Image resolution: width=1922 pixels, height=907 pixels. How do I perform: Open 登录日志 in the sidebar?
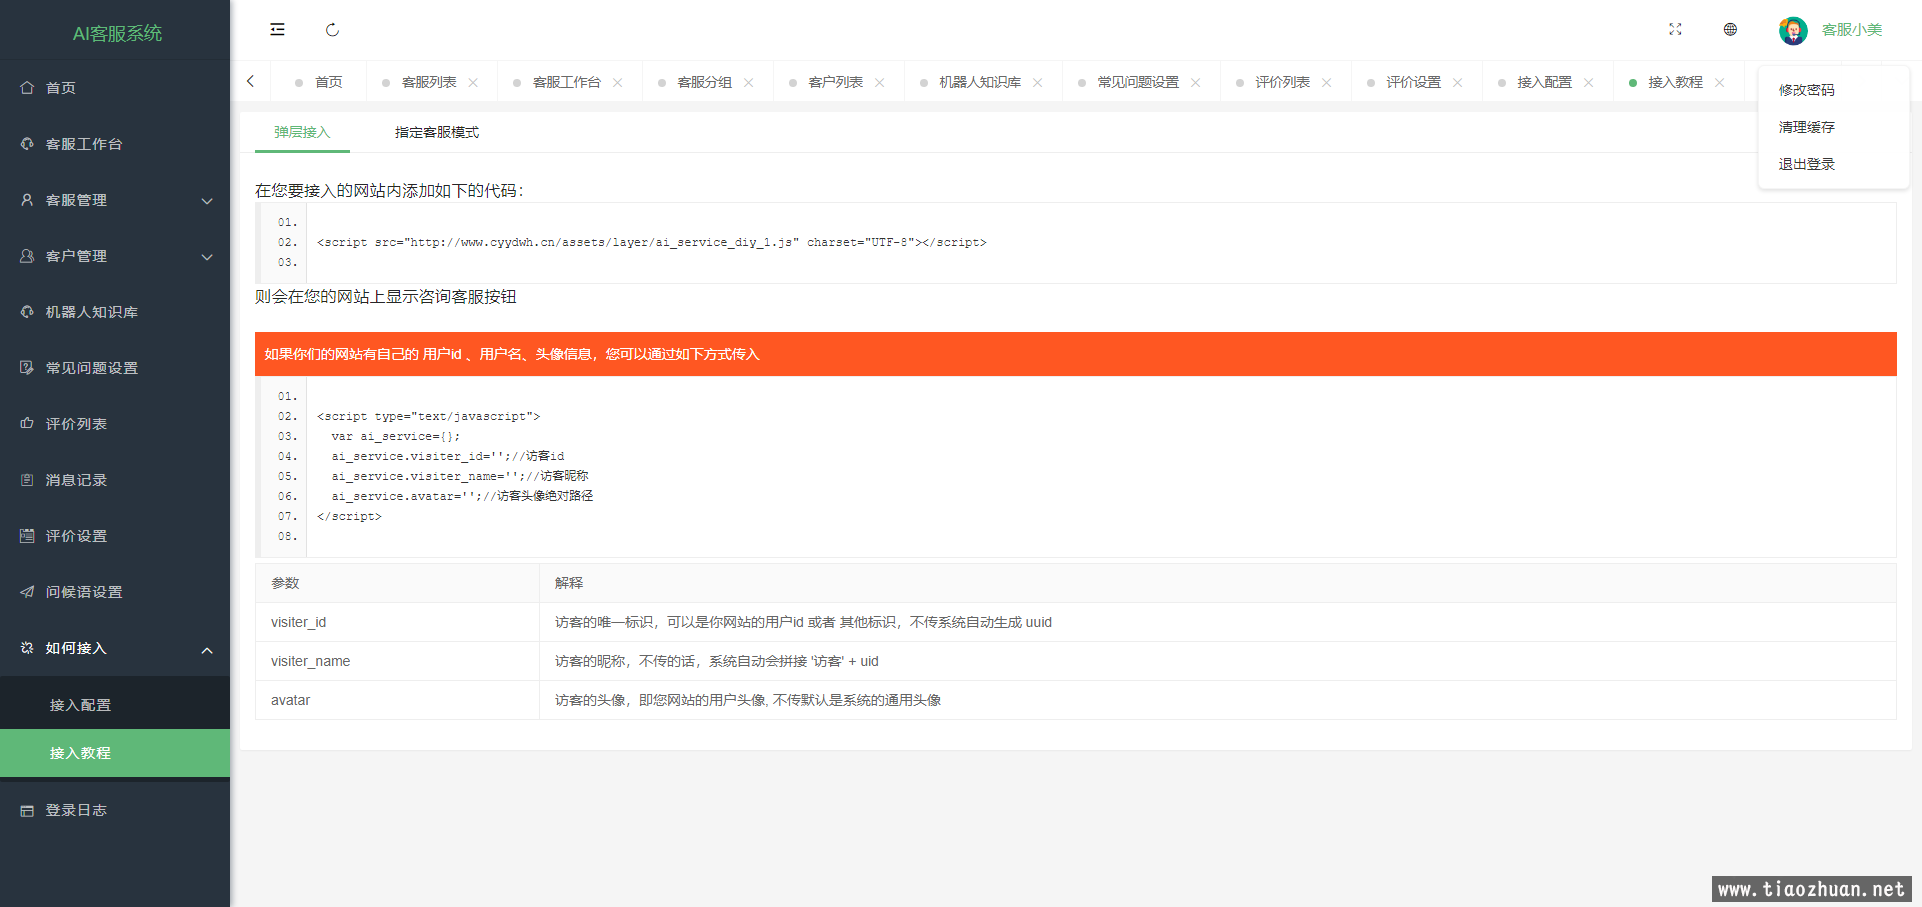point(115,810)
